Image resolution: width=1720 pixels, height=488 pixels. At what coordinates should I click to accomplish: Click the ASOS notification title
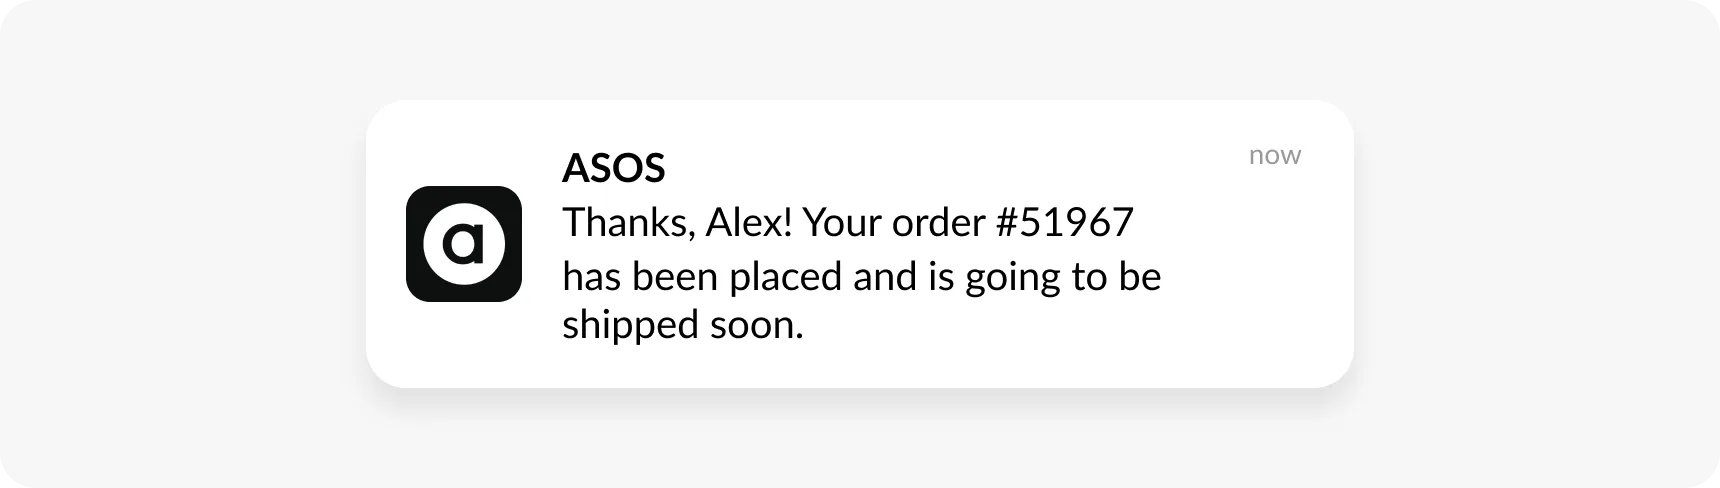pyautogui.click(x=613, y=168)
